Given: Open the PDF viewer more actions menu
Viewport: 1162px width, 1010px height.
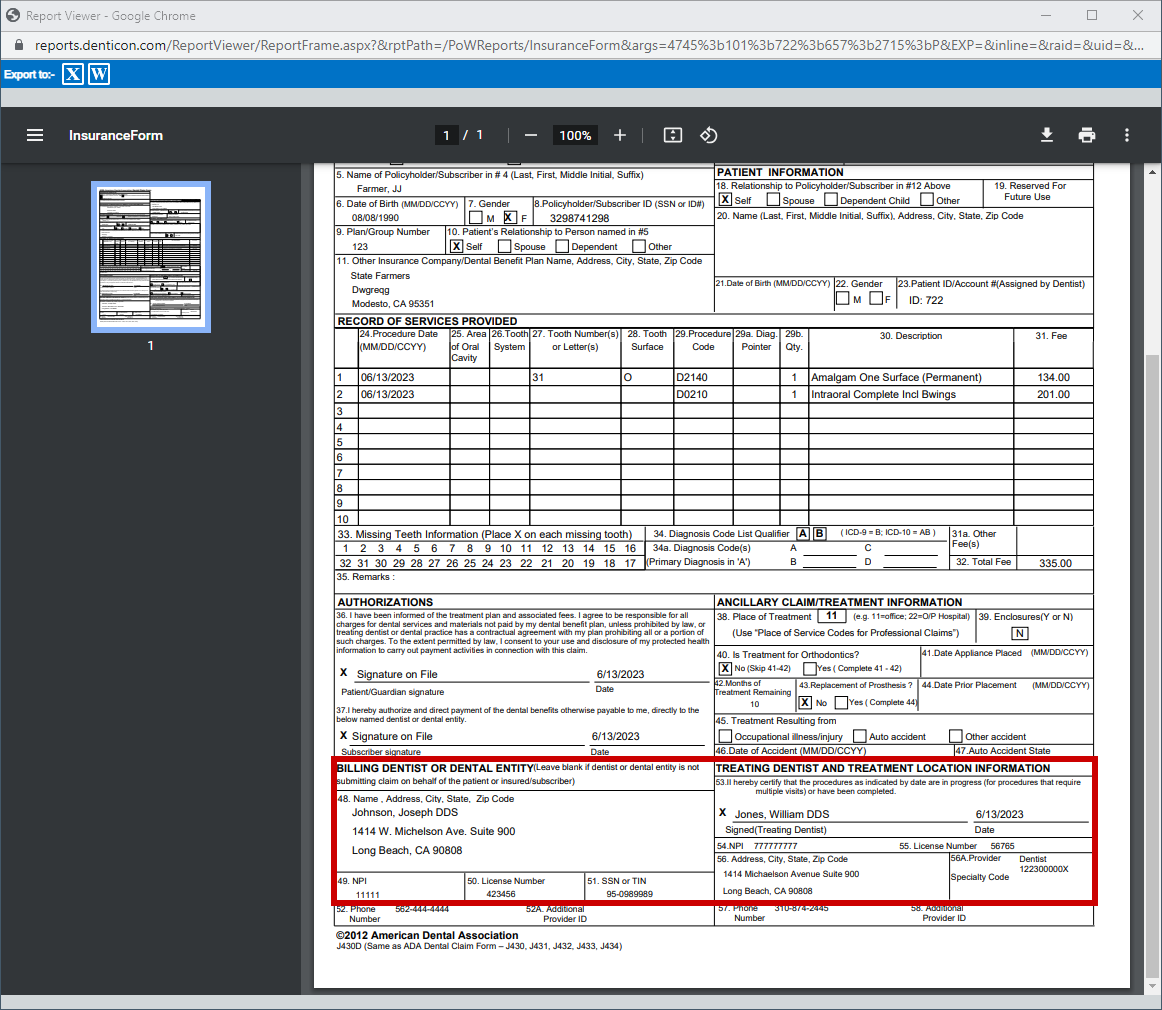Looking at the screenshot, I should click(1127, 135).
